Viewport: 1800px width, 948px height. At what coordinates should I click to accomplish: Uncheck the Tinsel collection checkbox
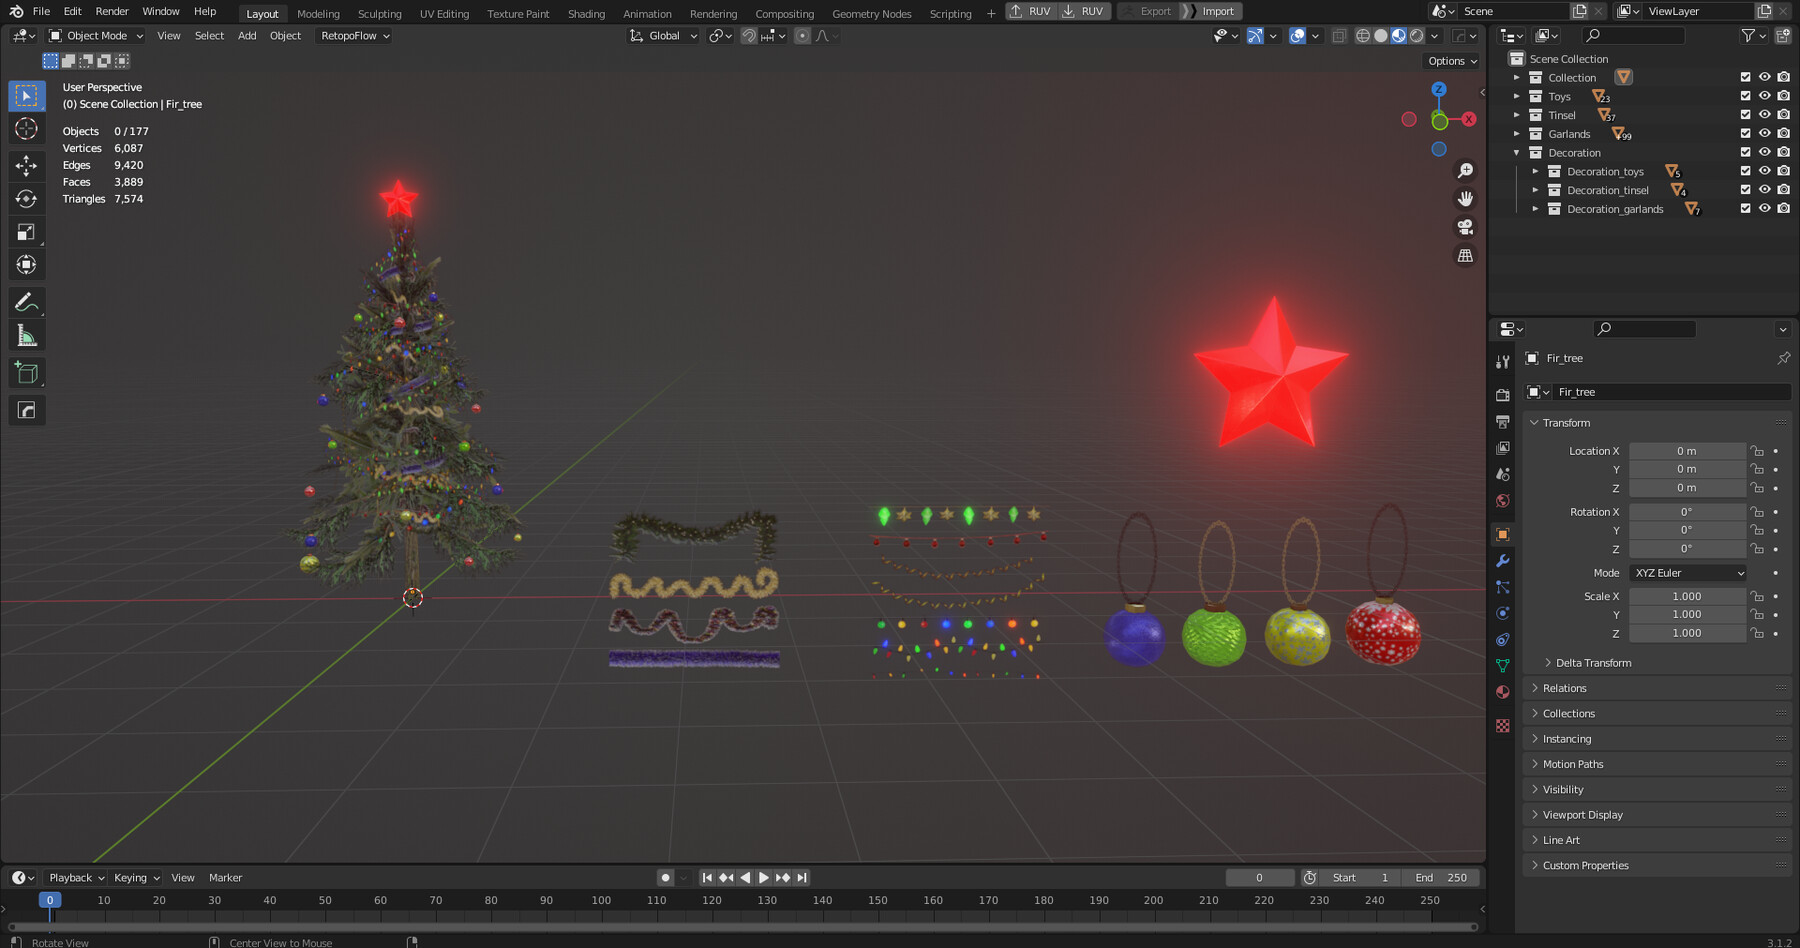[1744, 115]
